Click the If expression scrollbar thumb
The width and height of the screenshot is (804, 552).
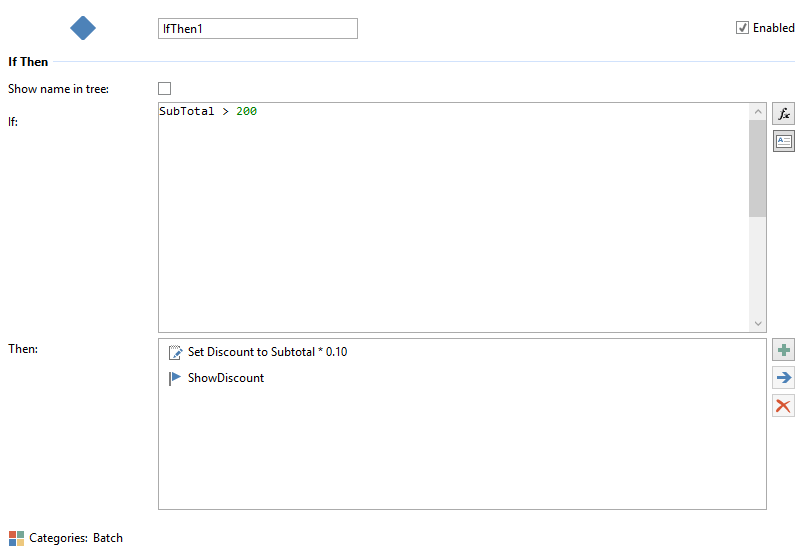click(x=757, y=170)
